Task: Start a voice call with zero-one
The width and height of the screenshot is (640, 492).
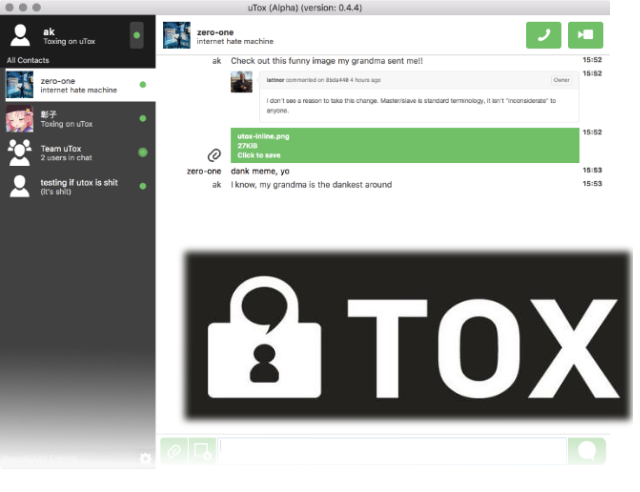Action: tap(543, 35)
